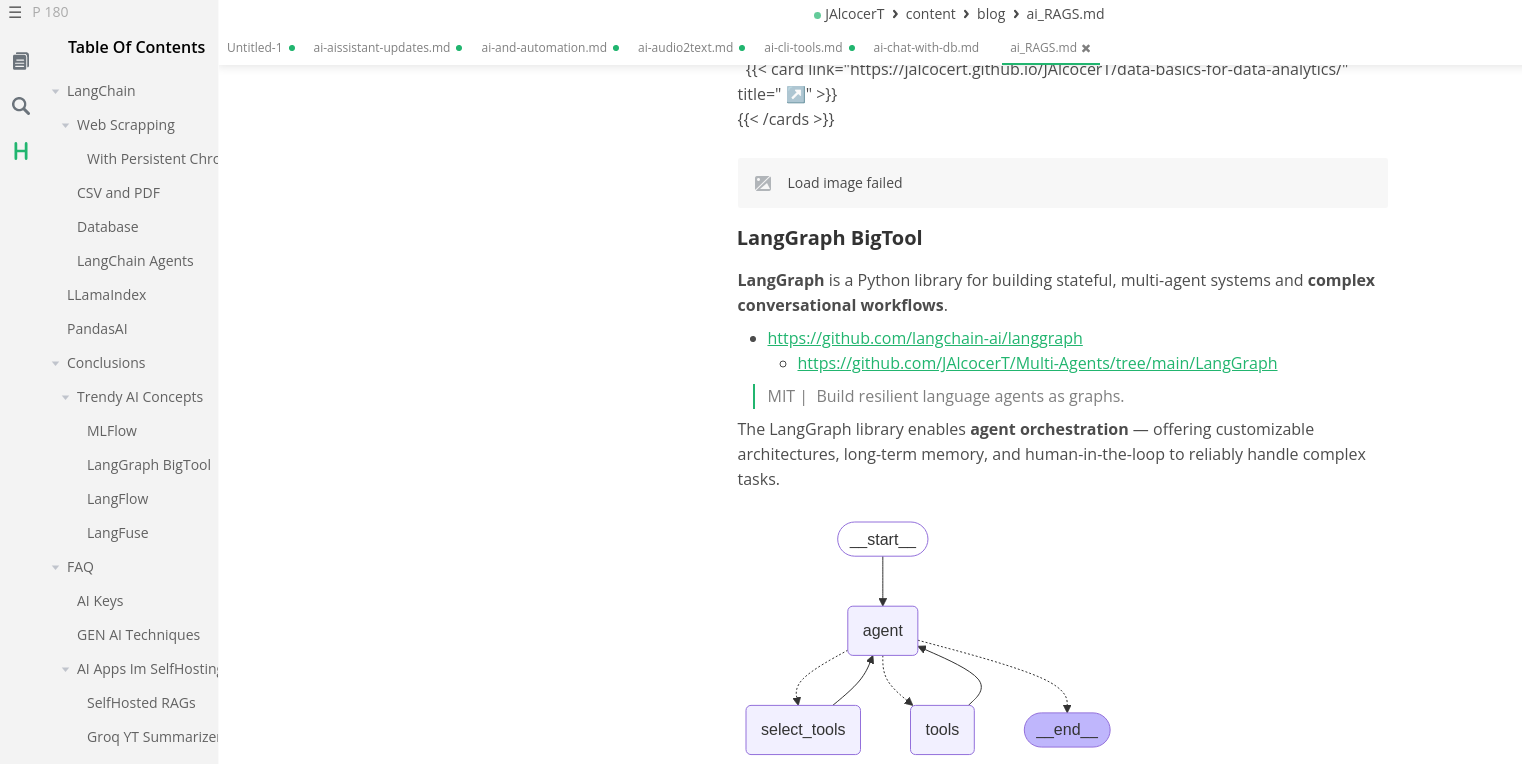Collapse the LangChain tree section
The width and height of the screenshot is (1522, 764).
pyautogui.click(x=56, y=92)
